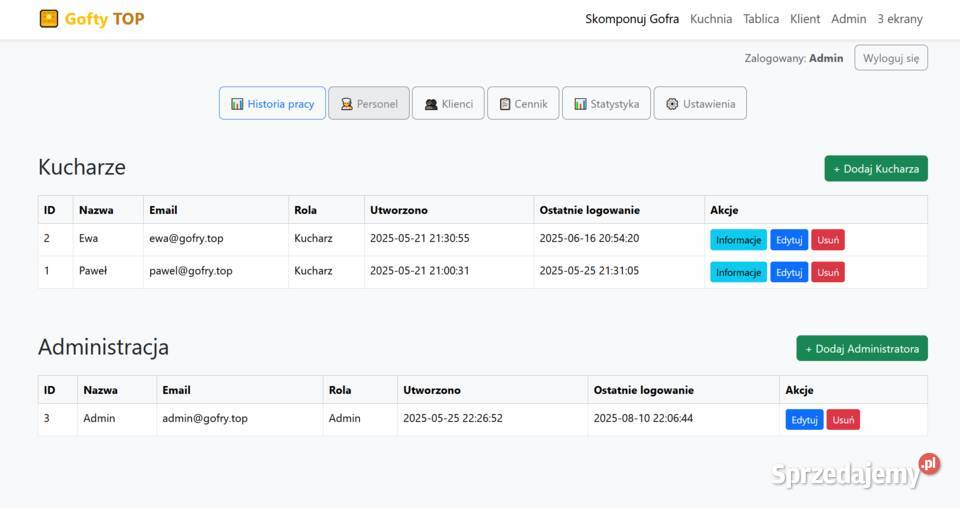Click the Dodaj Administratora button
This screenshot has height=508, width=960.
point(862,349)
